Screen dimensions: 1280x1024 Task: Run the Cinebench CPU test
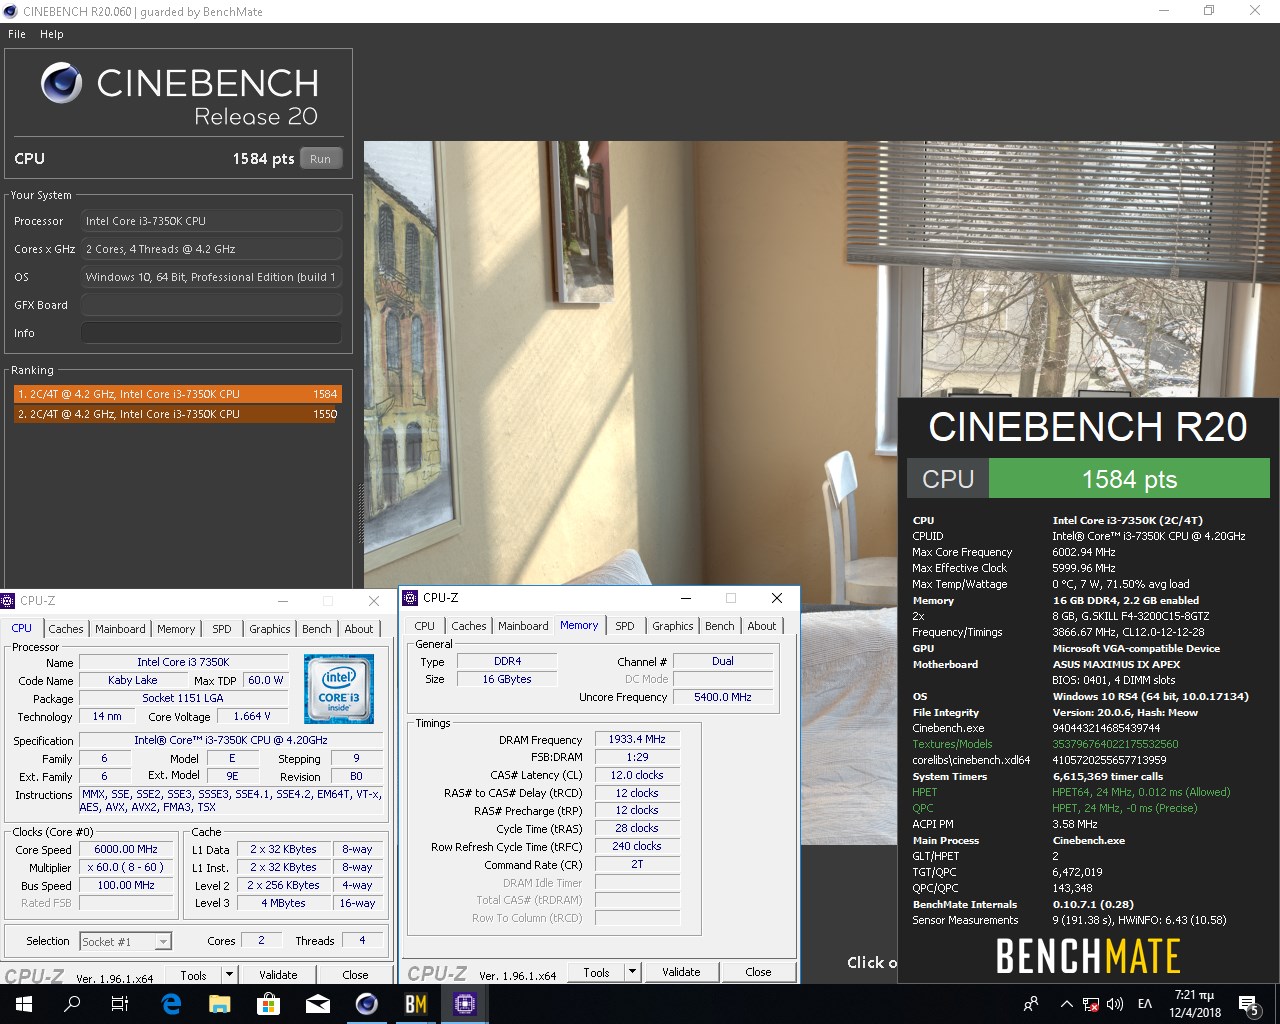[320, 158]
